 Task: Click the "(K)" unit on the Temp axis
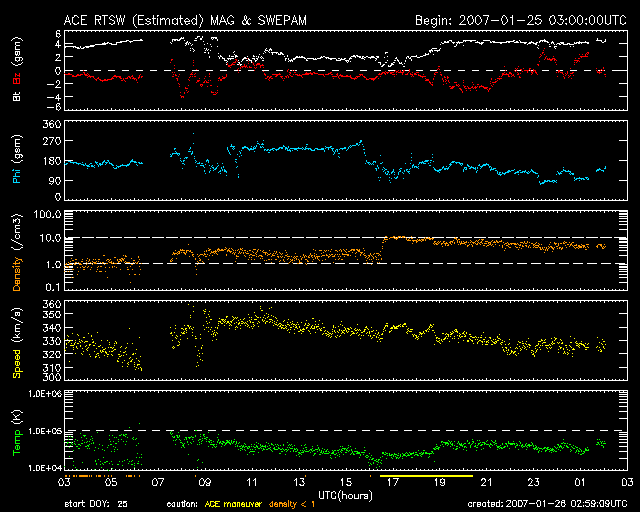17,417
